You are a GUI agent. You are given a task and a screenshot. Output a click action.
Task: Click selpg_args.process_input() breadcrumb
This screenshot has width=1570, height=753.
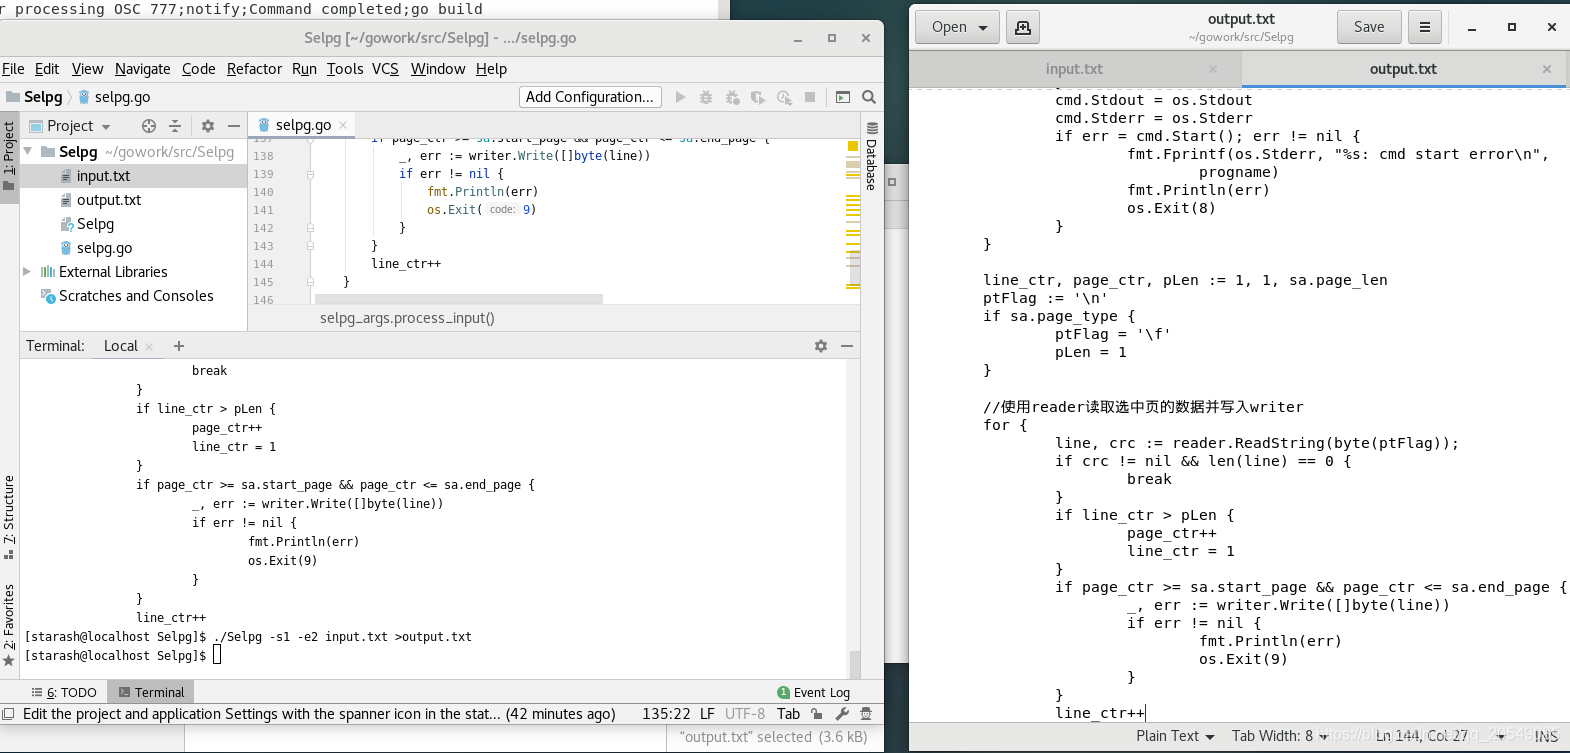(407, 318)
